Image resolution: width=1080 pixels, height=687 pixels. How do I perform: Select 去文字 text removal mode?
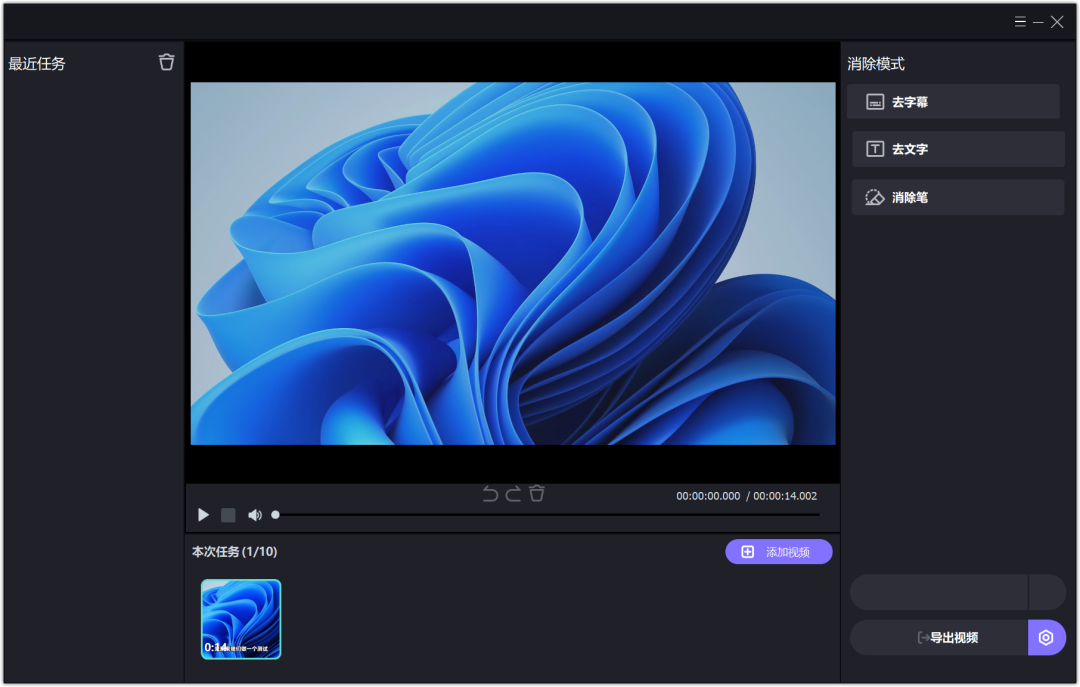[958, 149]
